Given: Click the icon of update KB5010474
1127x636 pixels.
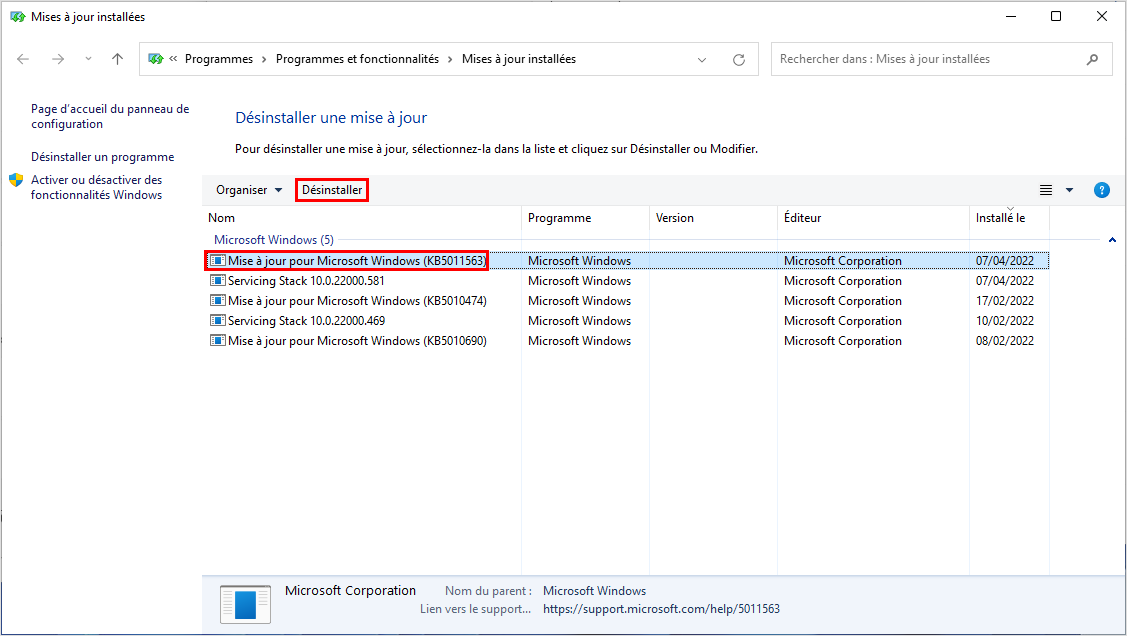Looking at the screenshot, I should [217, 300].
